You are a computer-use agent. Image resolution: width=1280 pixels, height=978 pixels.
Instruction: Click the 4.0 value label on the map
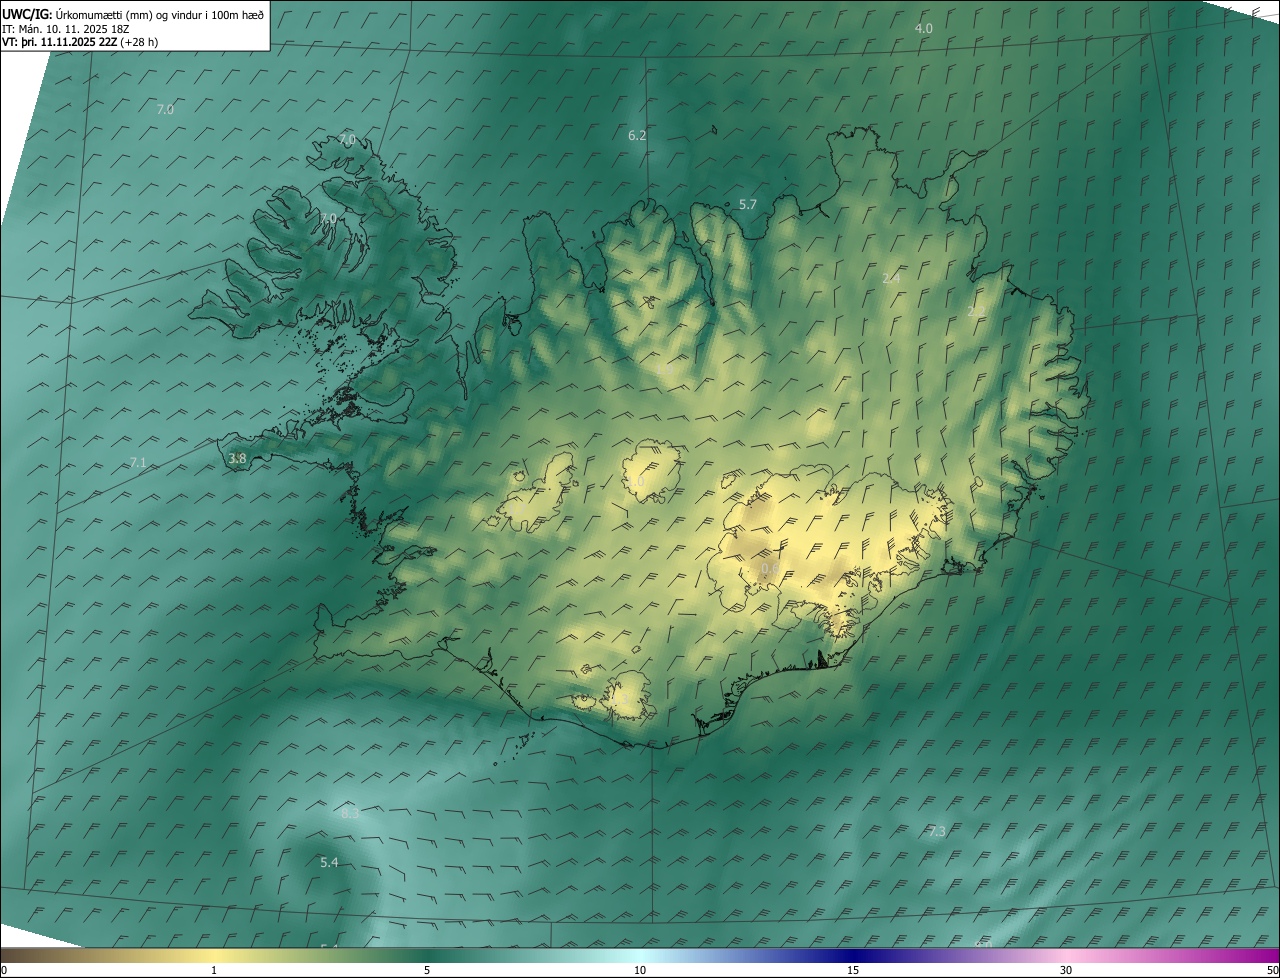[923, 29]
